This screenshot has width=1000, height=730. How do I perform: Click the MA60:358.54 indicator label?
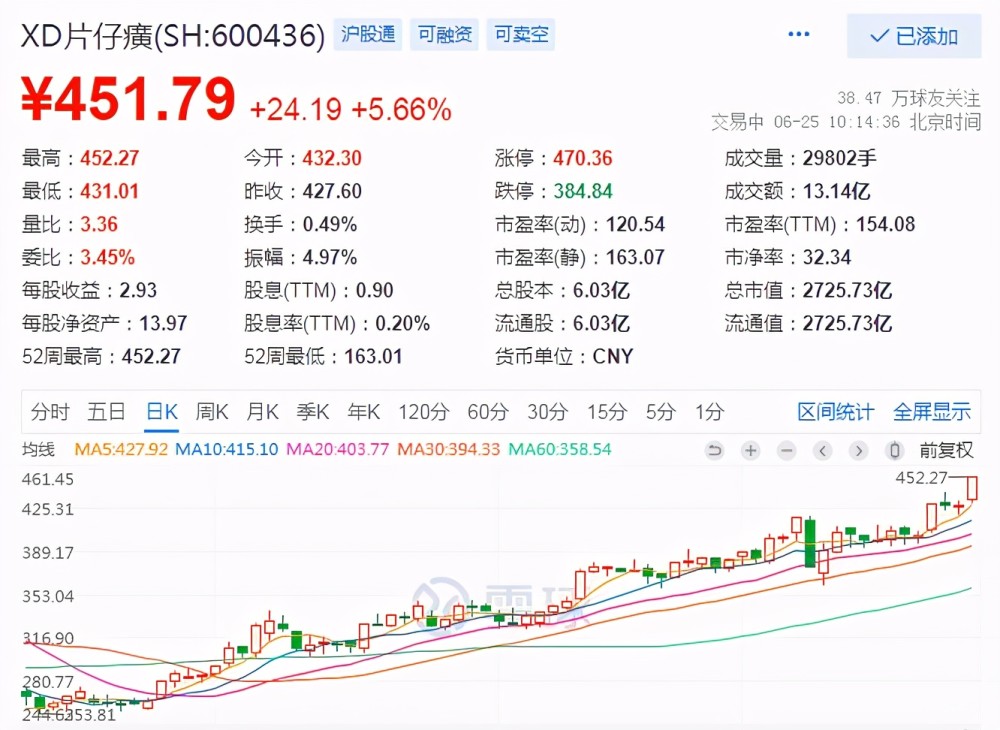click(x=559, y=449)
